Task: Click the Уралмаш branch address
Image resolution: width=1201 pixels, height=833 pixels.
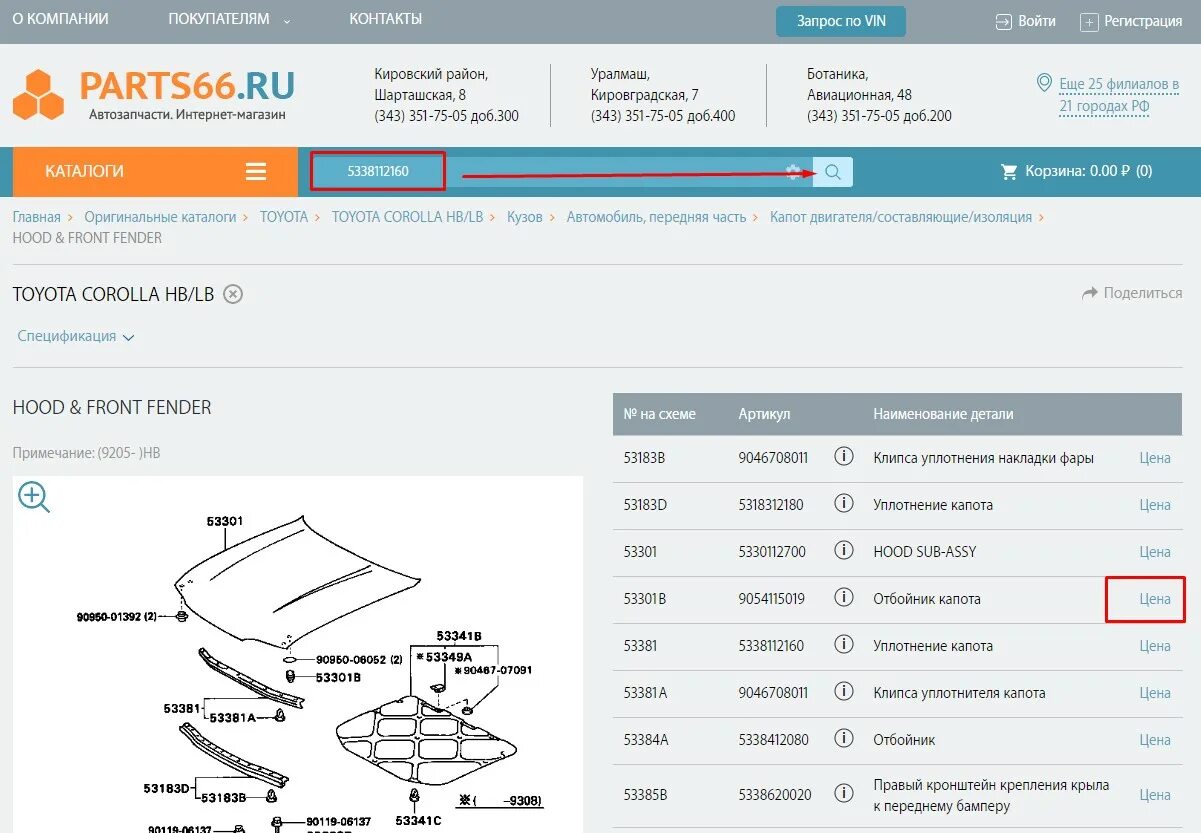Action: pos(663,95)
